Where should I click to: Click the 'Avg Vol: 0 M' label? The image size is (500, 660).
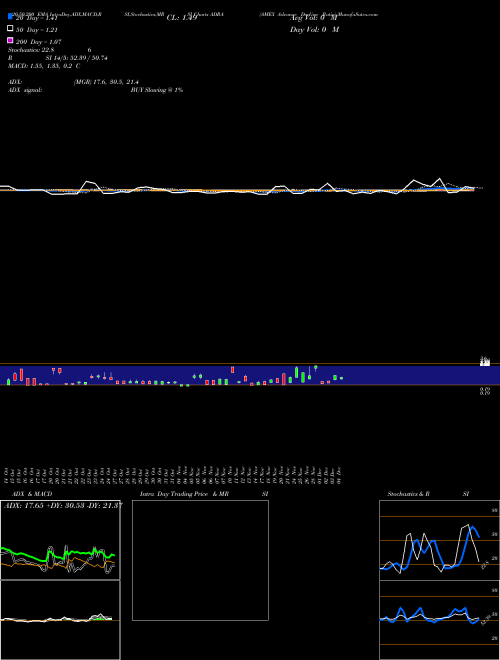314,18
